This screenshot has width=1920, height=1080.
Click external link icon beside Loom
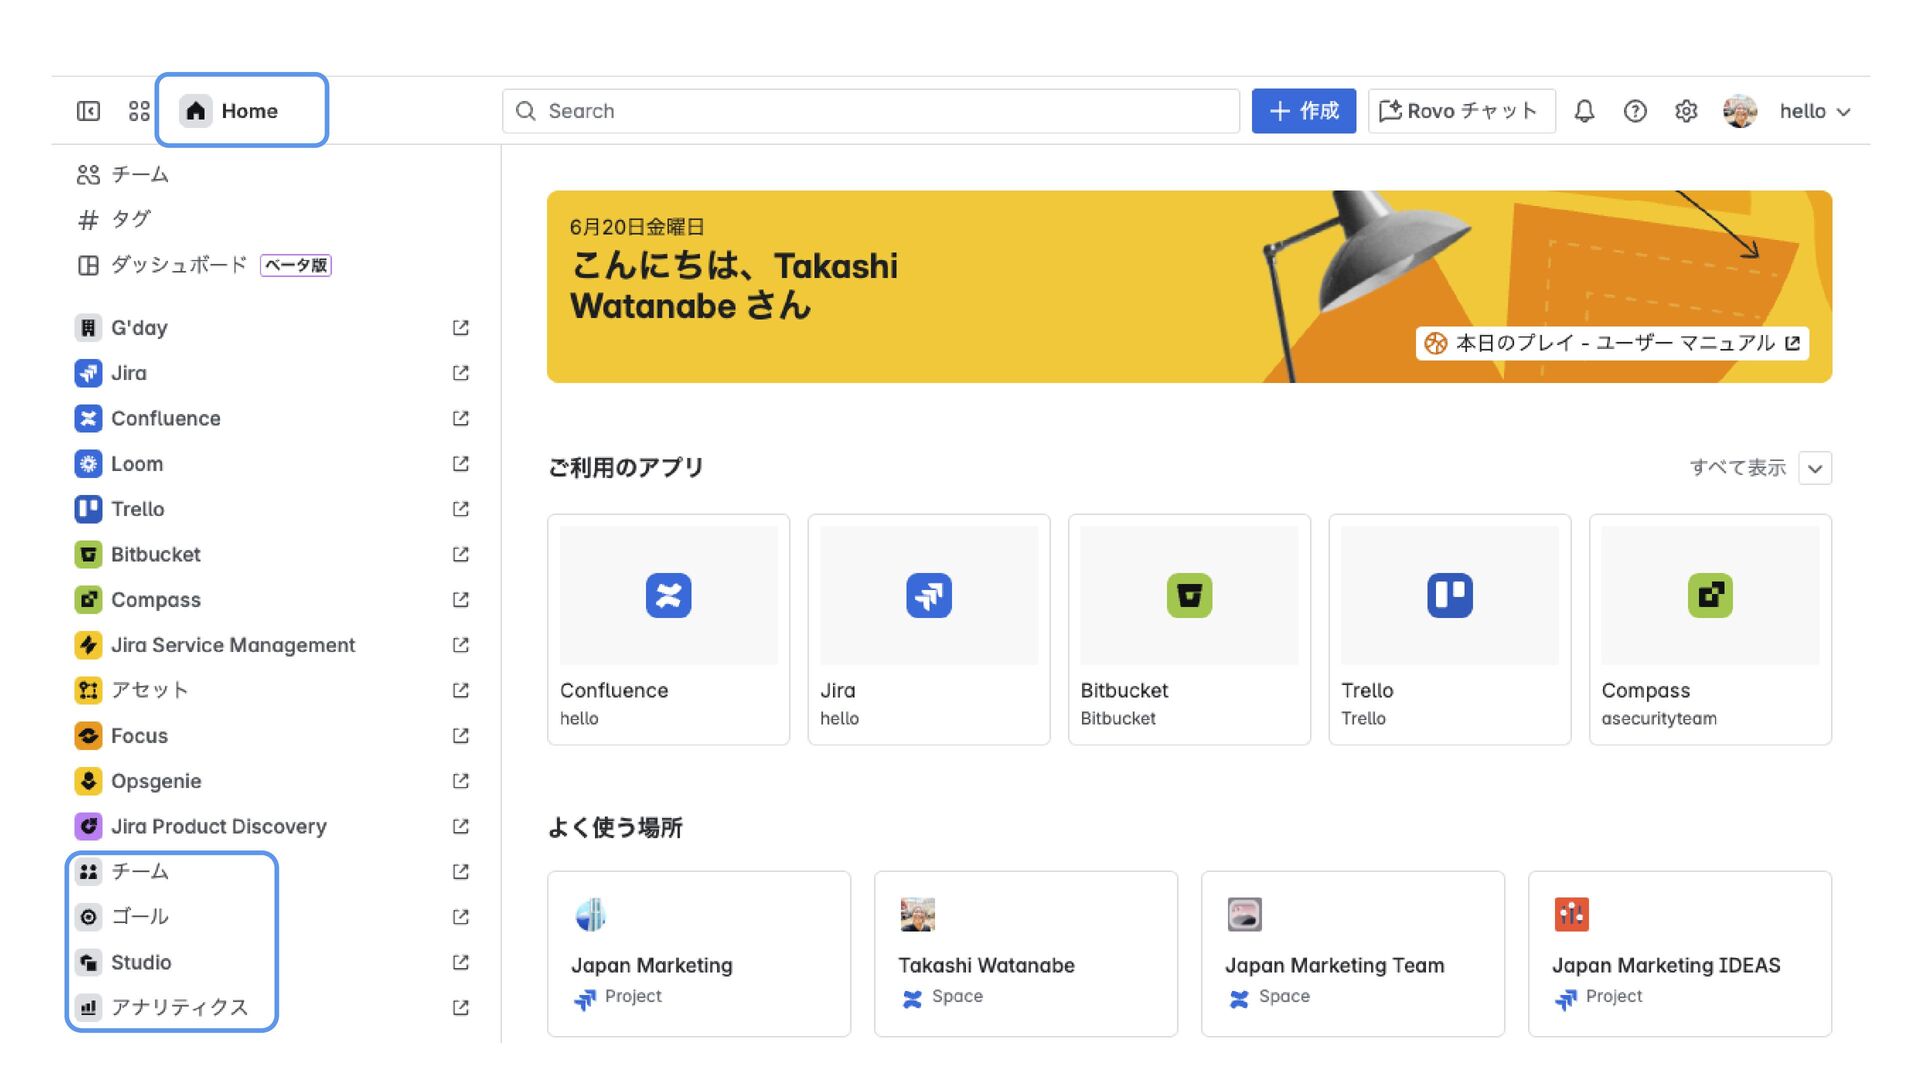coord(460,464)
